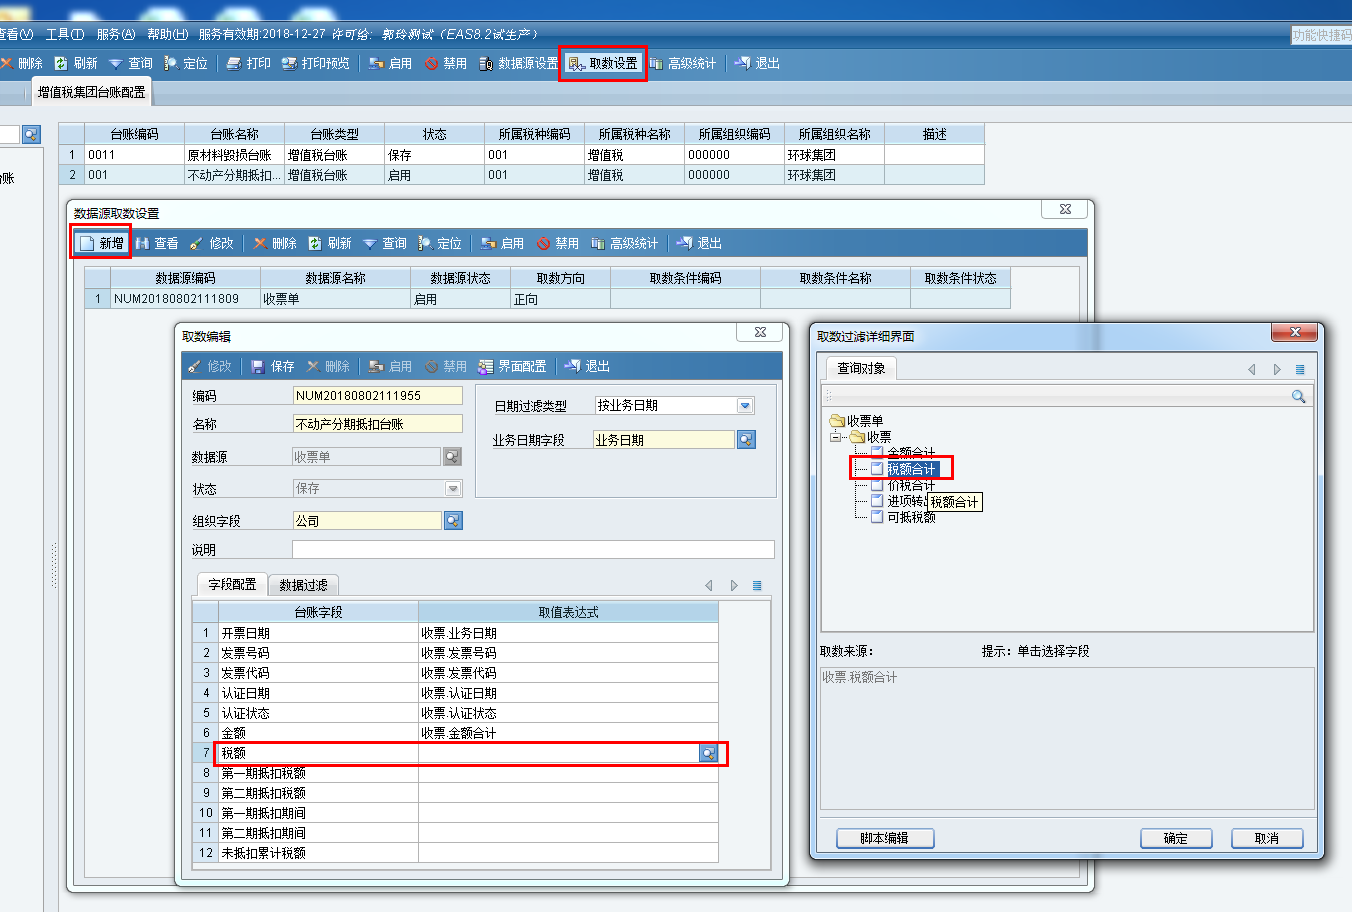The width and height of the screenshot is (1352, 912).
Task: Click 功能快捷码 quick code field
Action: 1321,35
